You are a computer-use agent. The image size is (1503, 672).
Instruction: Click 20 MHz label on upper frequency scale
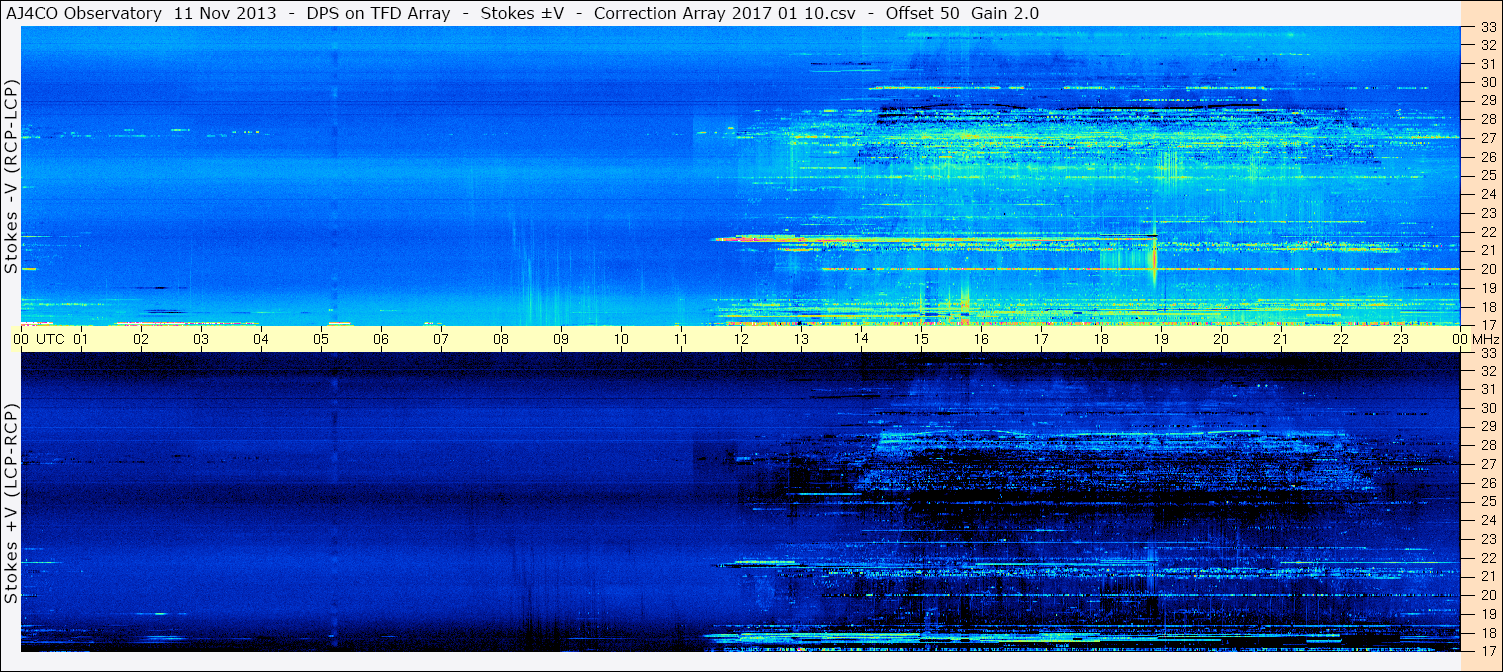click(x=1487, y=269)
